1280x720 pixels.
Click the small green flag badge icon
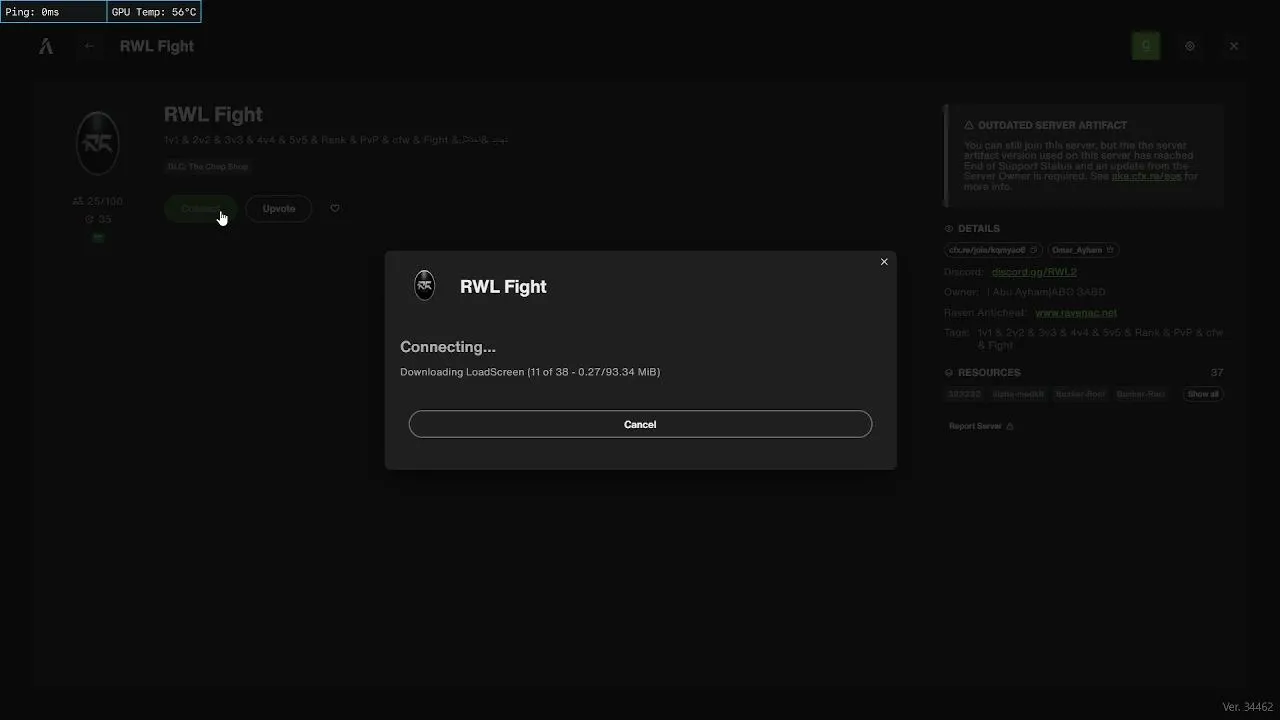point(98,238)
